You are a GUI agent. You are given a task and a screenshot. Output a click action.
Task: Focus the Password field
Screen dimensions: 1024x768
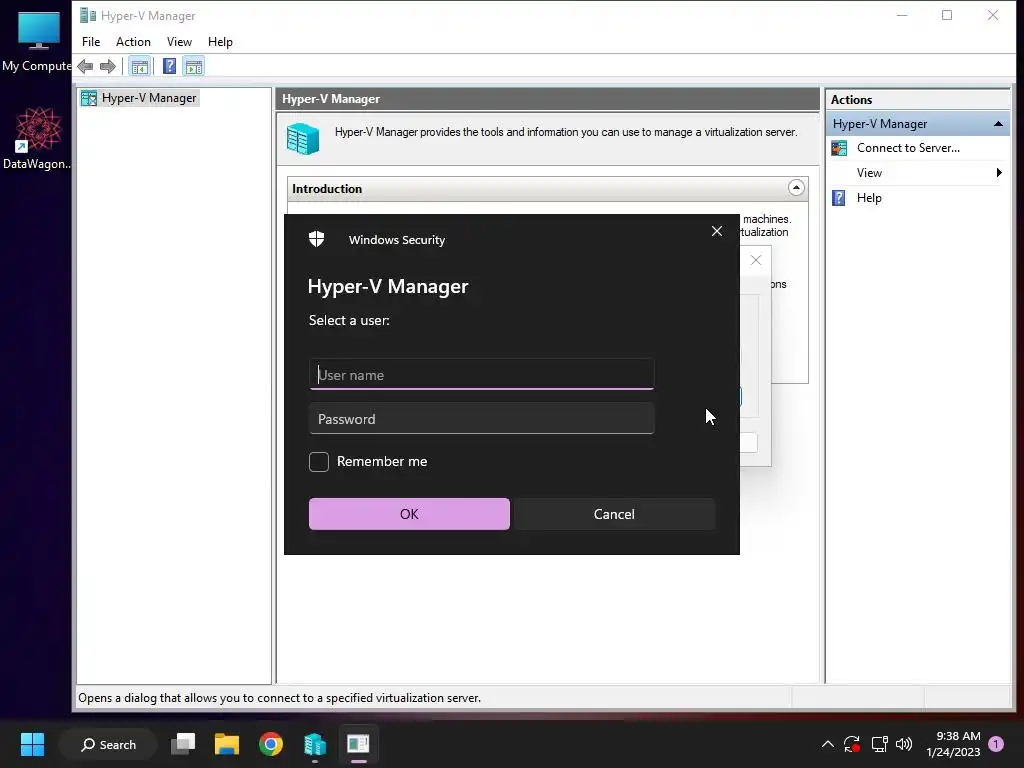[481, 419]
